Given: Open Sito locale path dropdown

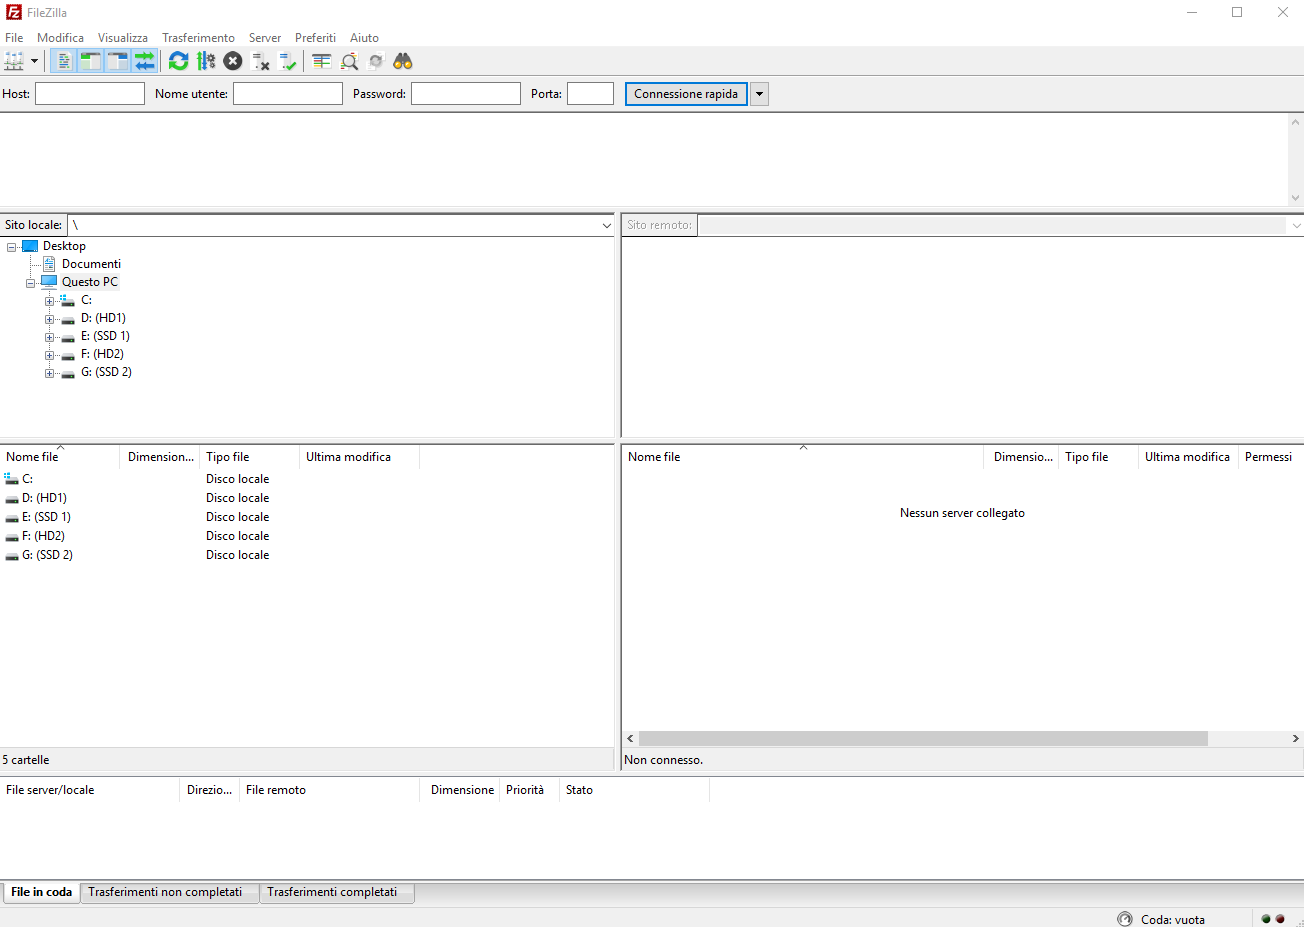Looking at the screenshot, I should pyautogui.click(x=606, y=225).
